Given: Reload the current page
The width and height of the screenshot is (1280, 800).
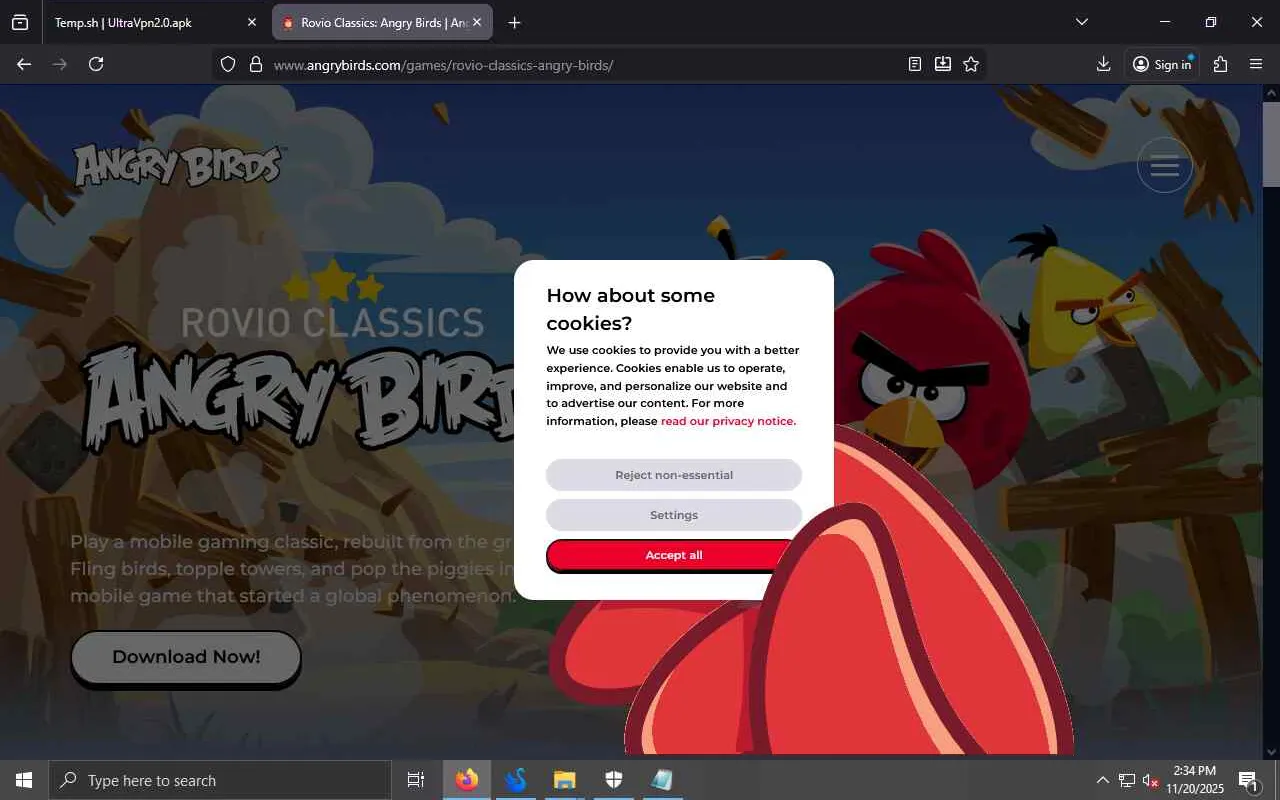Looking at the screenshot, I should pos(96,64).
